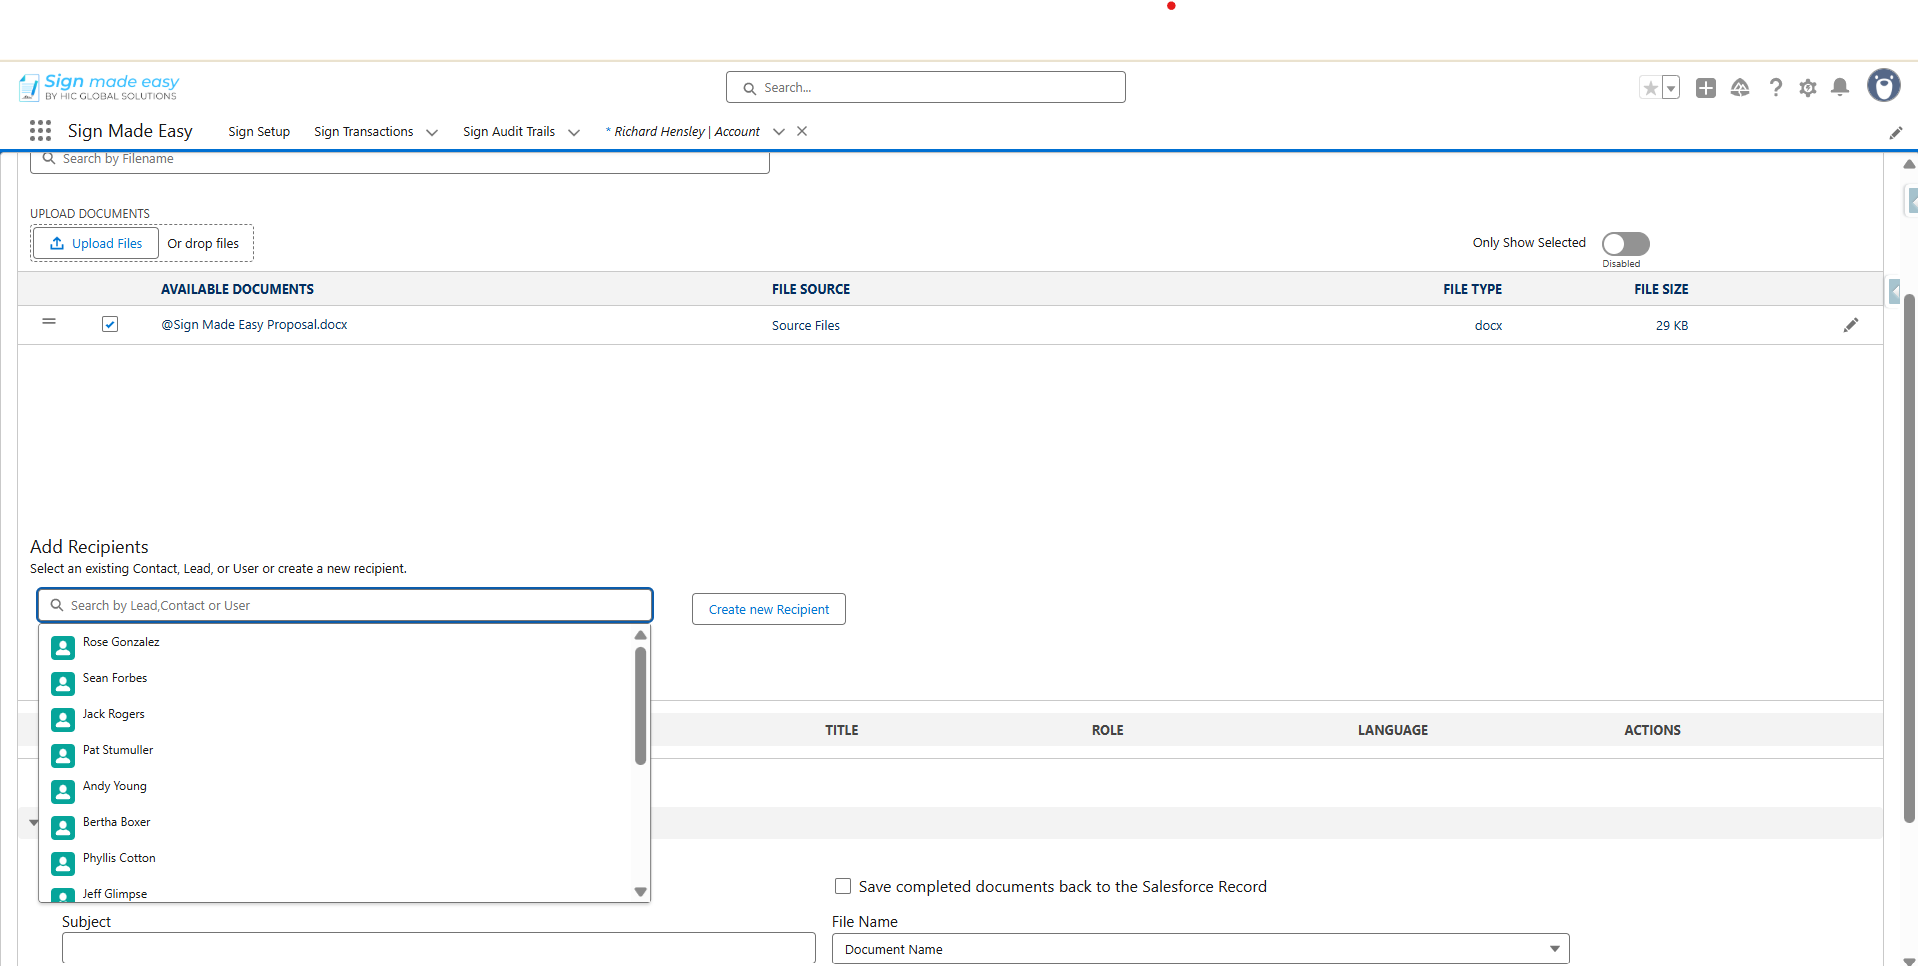Click the docx file type cell
1918x966 pixels.
(1488, 326)
